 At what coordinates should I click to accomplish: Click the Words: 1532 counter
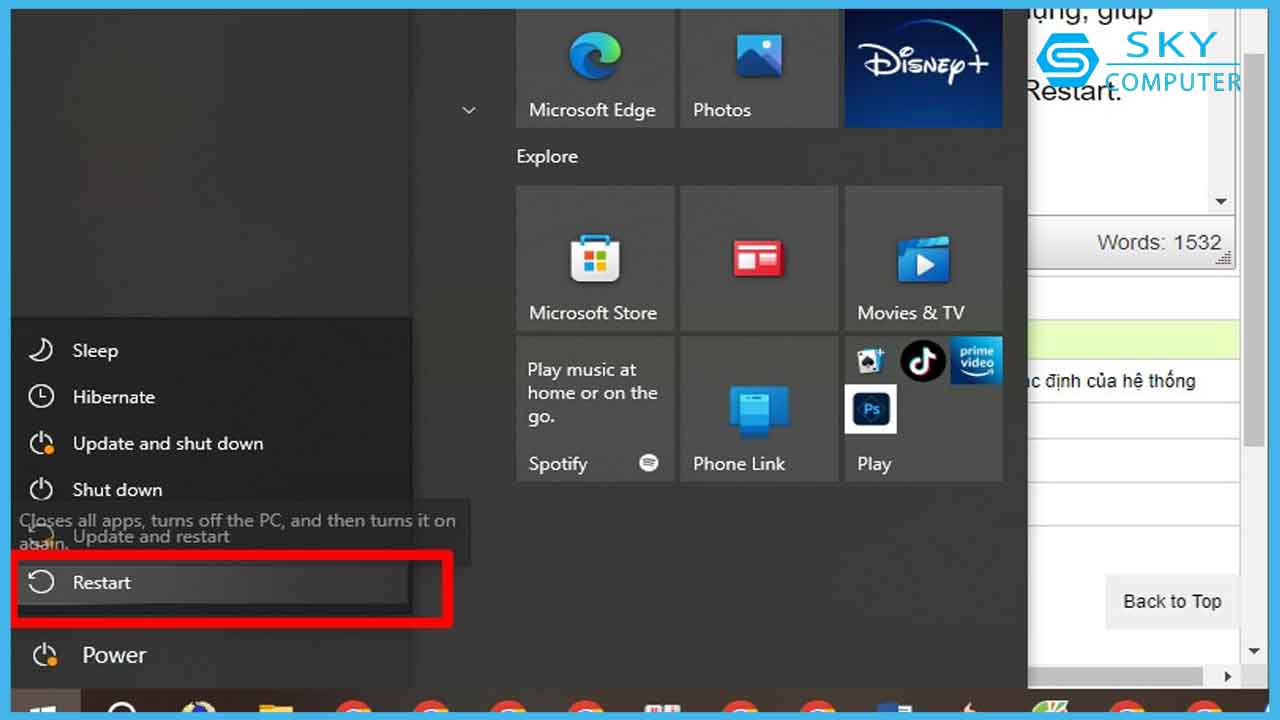(1158, 242)
